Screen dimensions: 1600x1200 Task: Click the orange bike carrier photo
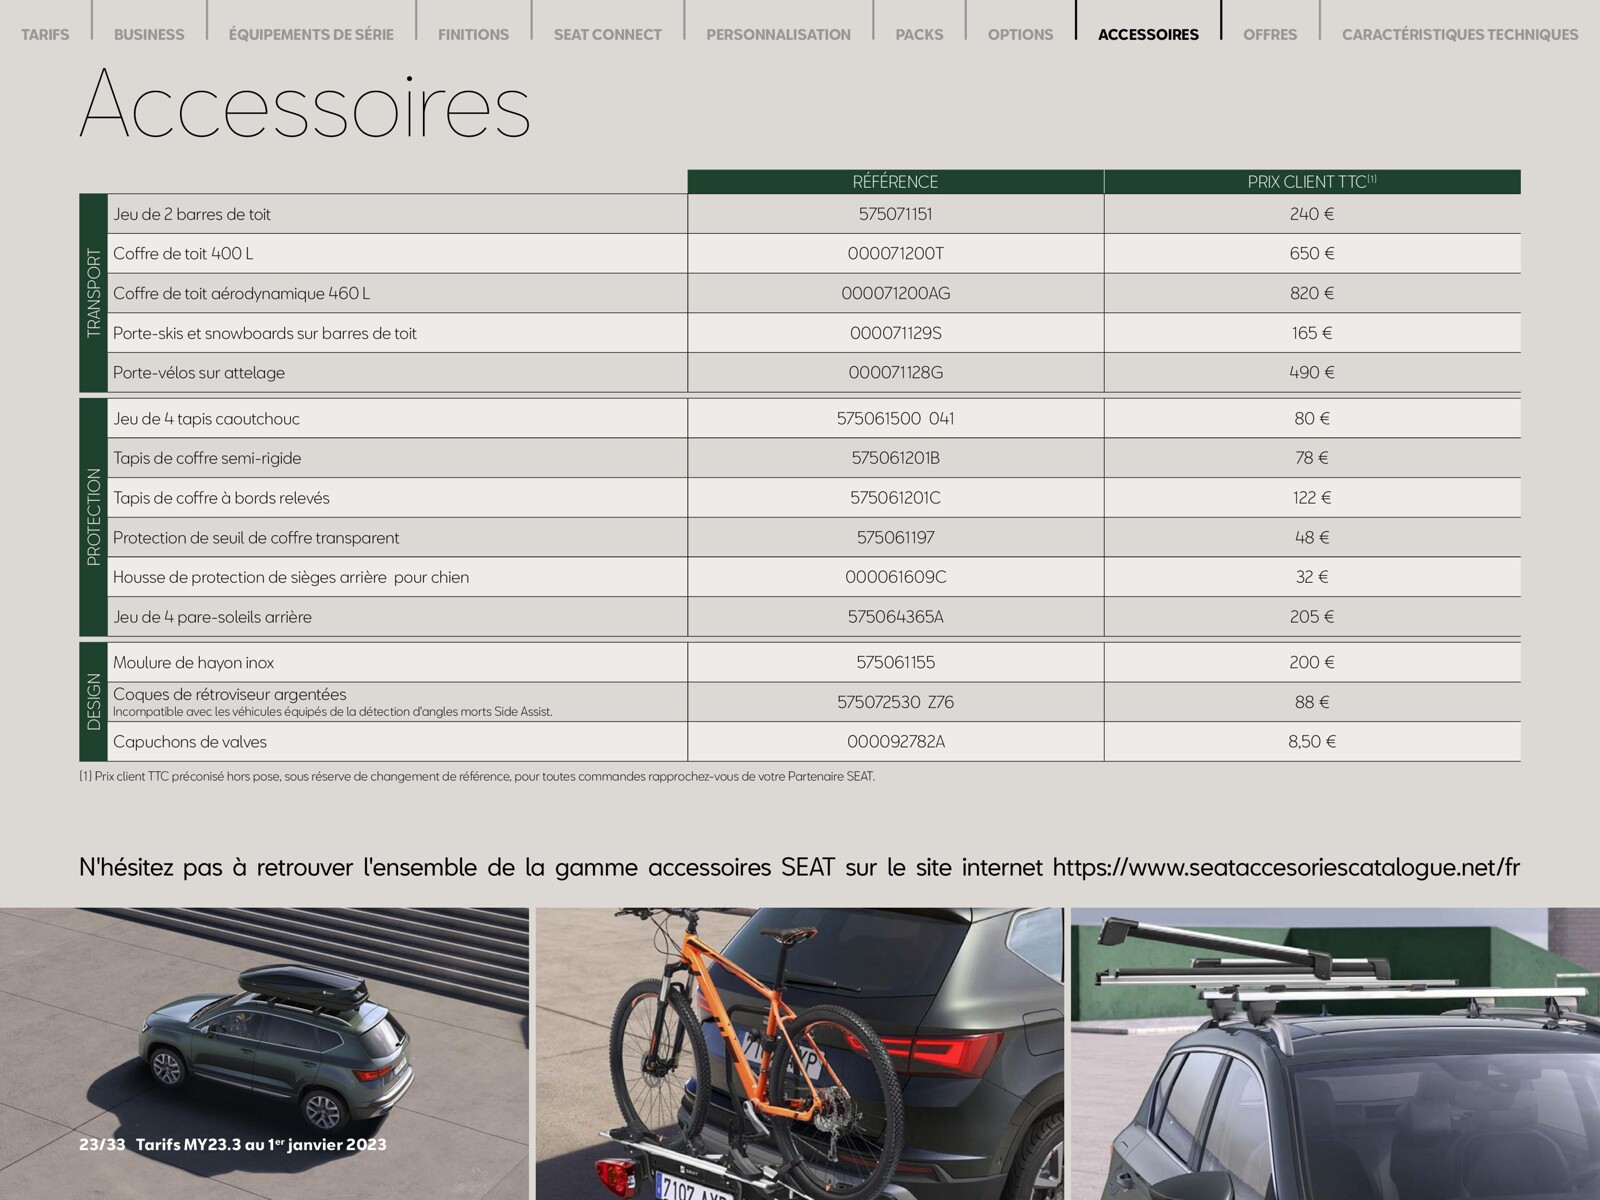pos(800,1053)
